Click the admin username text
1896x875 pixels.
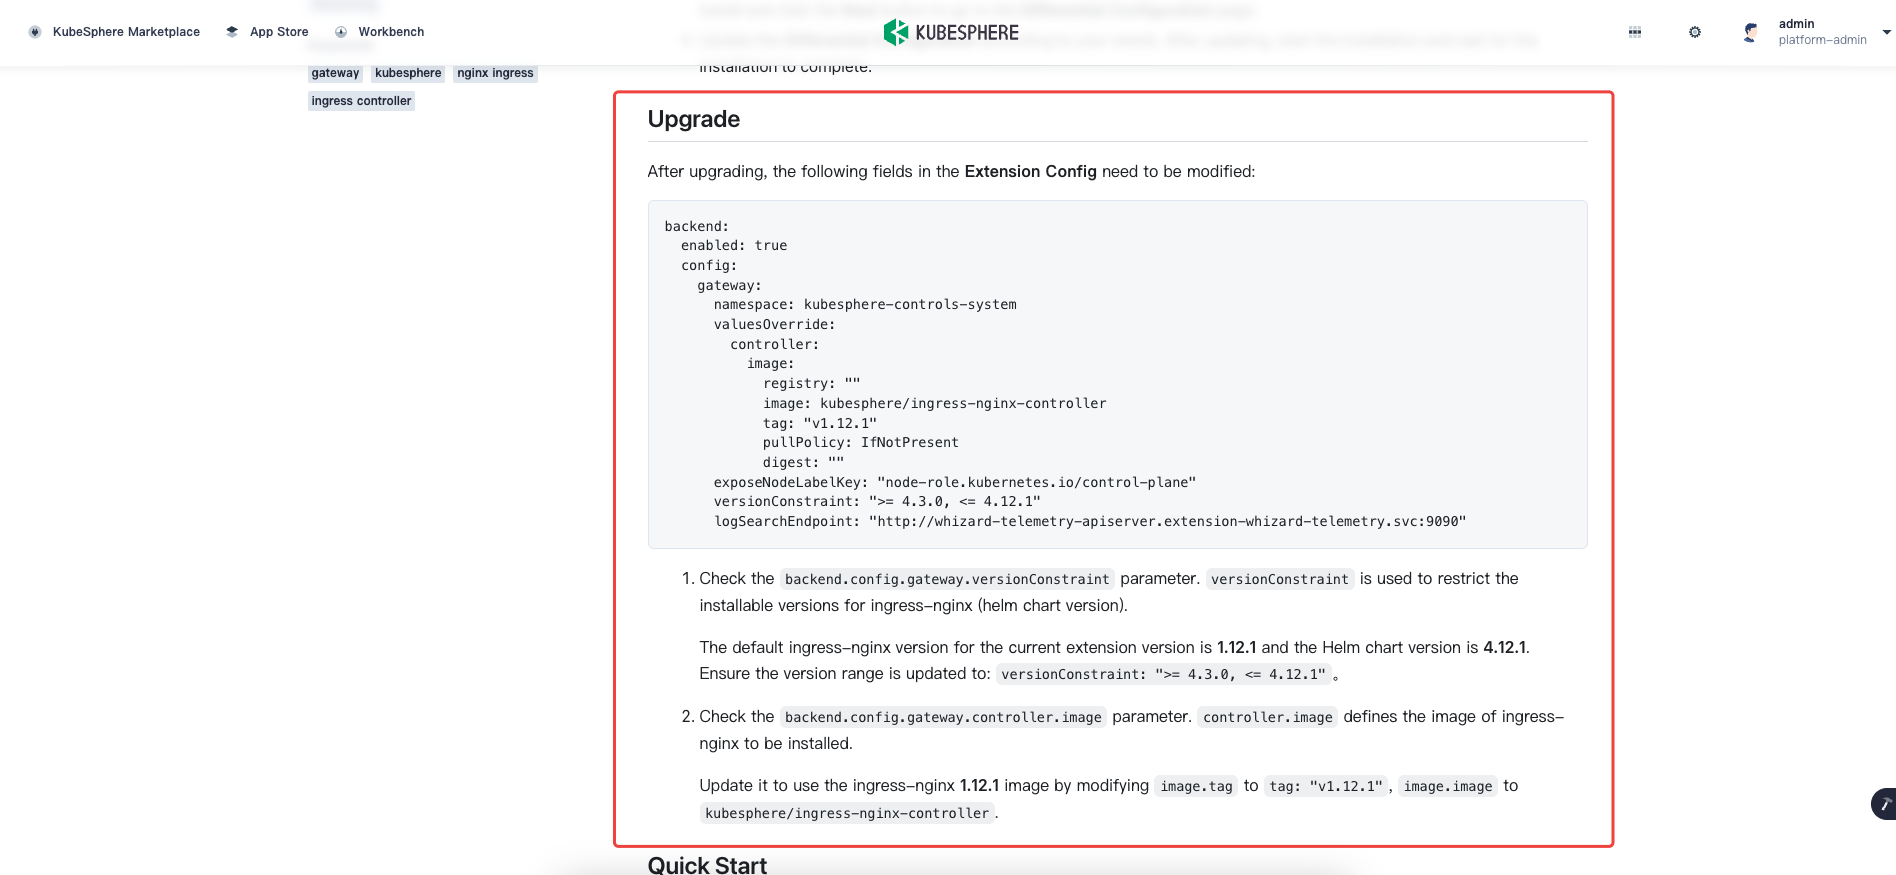(x=1796, y=24)
